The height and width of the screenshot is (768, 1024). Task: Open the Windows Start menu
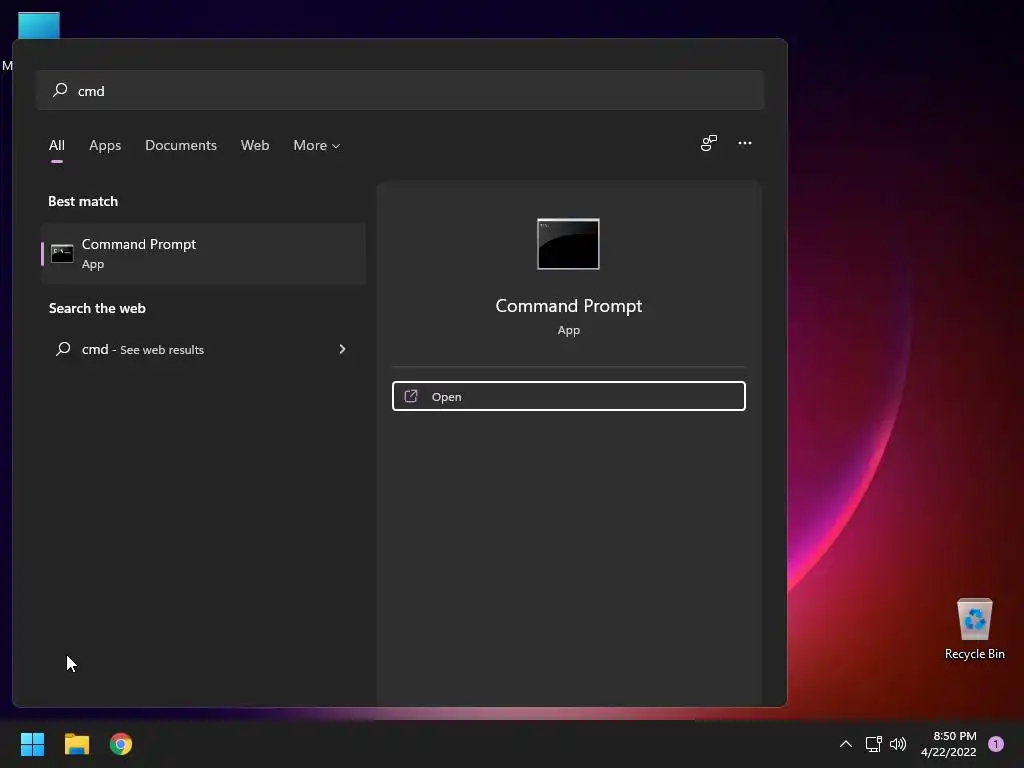[32, 744]
